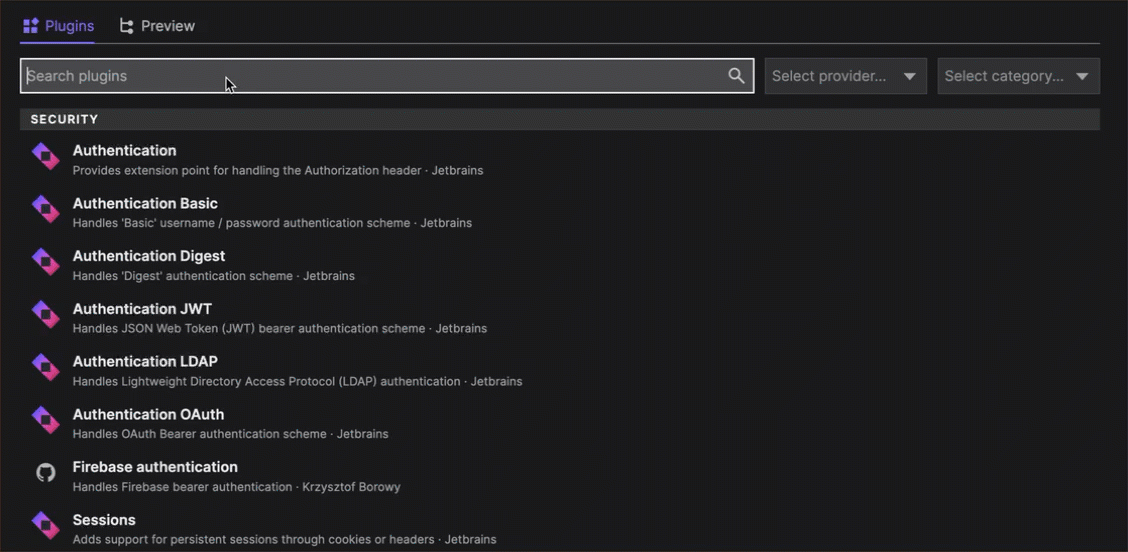1128x552 pixels.
Task: Click the Security section header
Action: point(64,119)
